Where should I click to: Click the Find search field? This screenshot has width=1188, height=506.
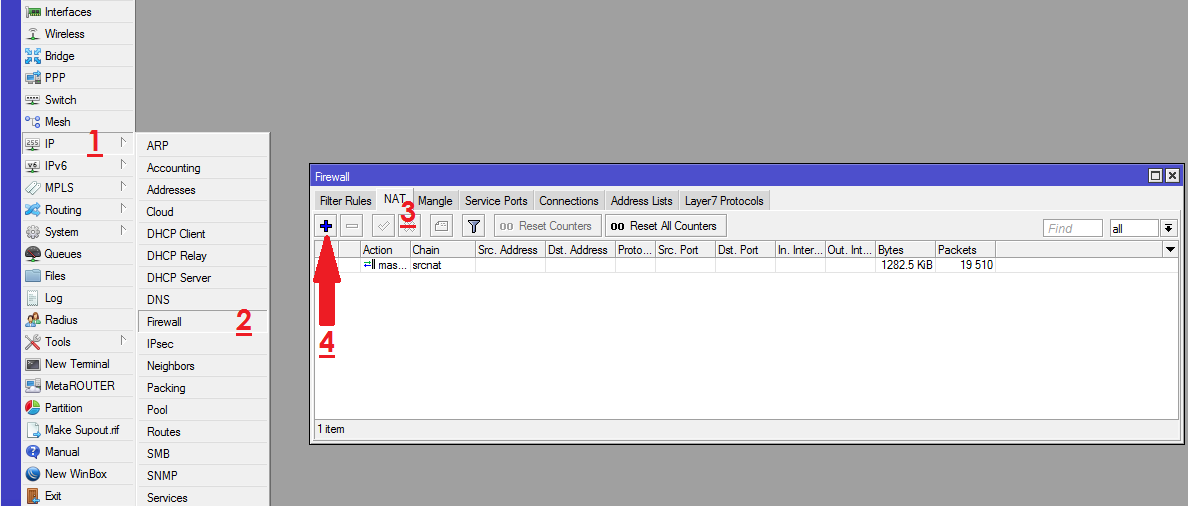[x=1072, y=229]
